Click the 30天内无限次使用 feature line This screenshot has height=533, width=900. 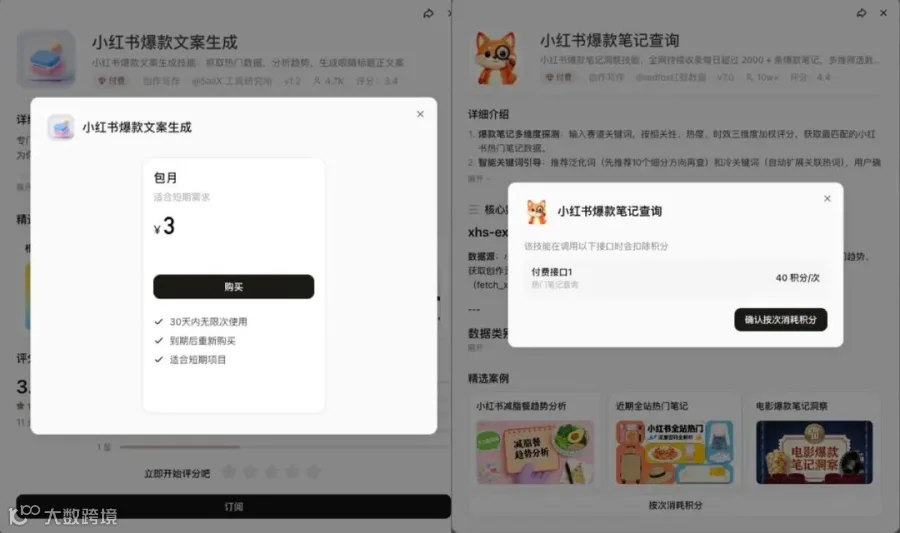click(x=208, y=321)
